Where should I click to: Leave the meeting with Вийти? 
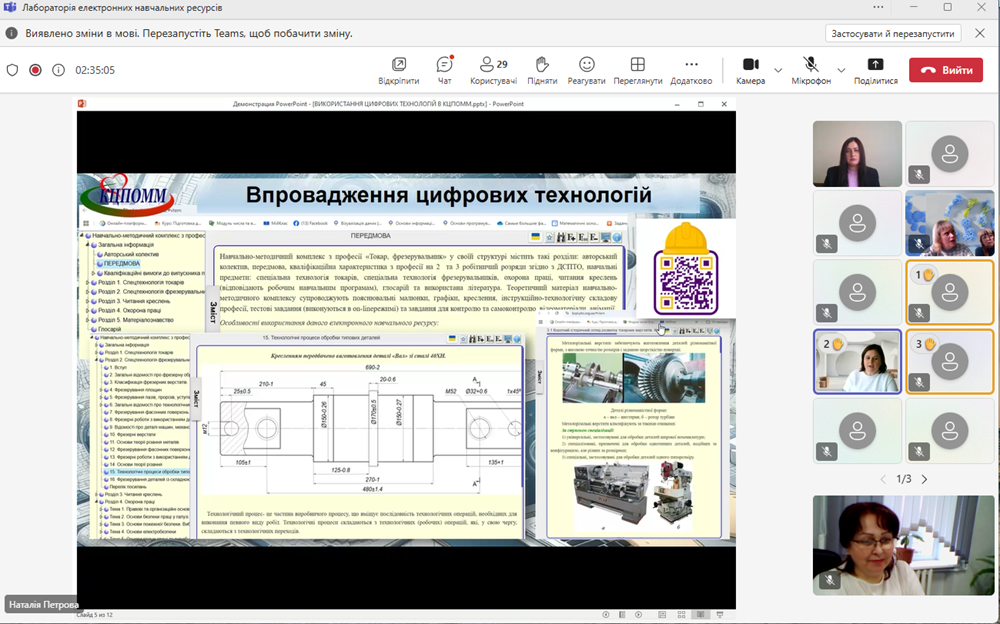tap(946, 71)
